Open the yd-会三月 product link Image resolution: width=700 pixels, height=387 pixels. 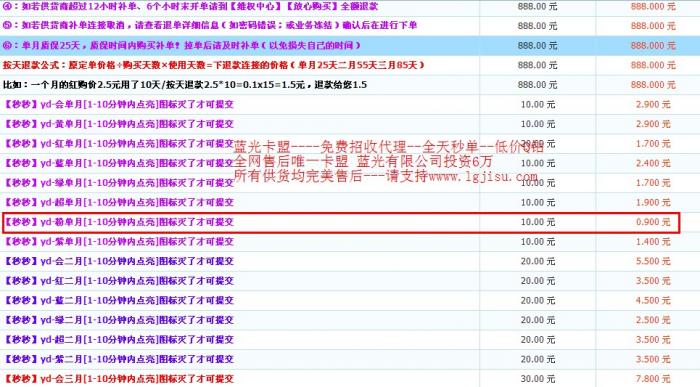[x=119, y=379]
